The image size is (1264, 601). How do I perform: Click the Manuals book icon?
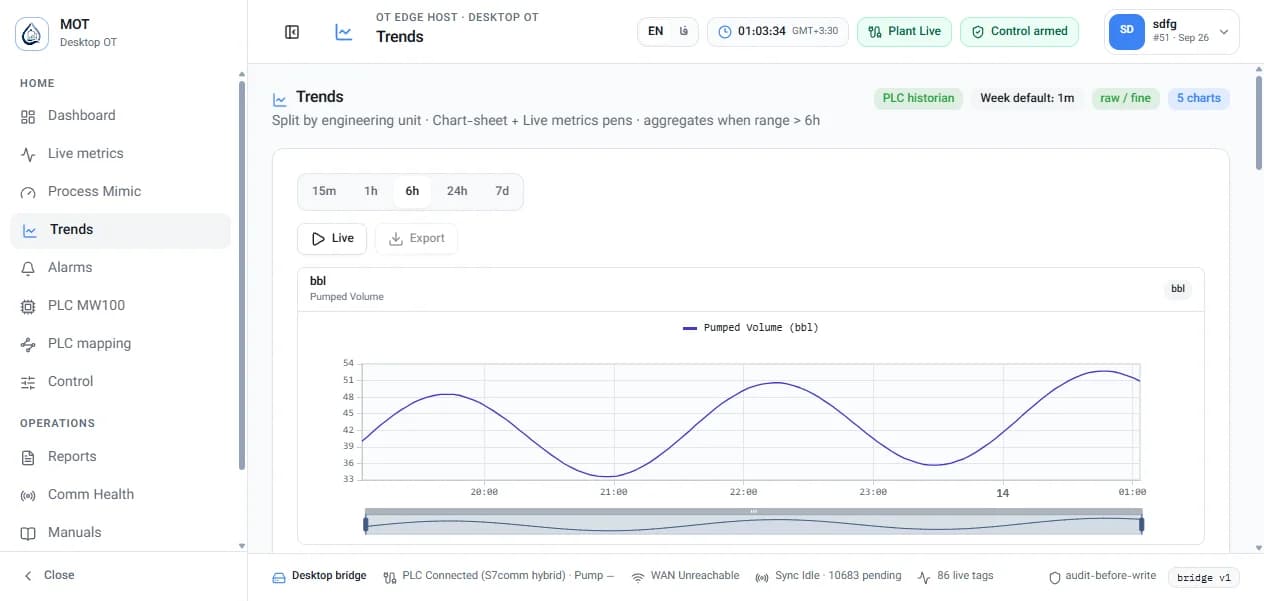[28, 533]
